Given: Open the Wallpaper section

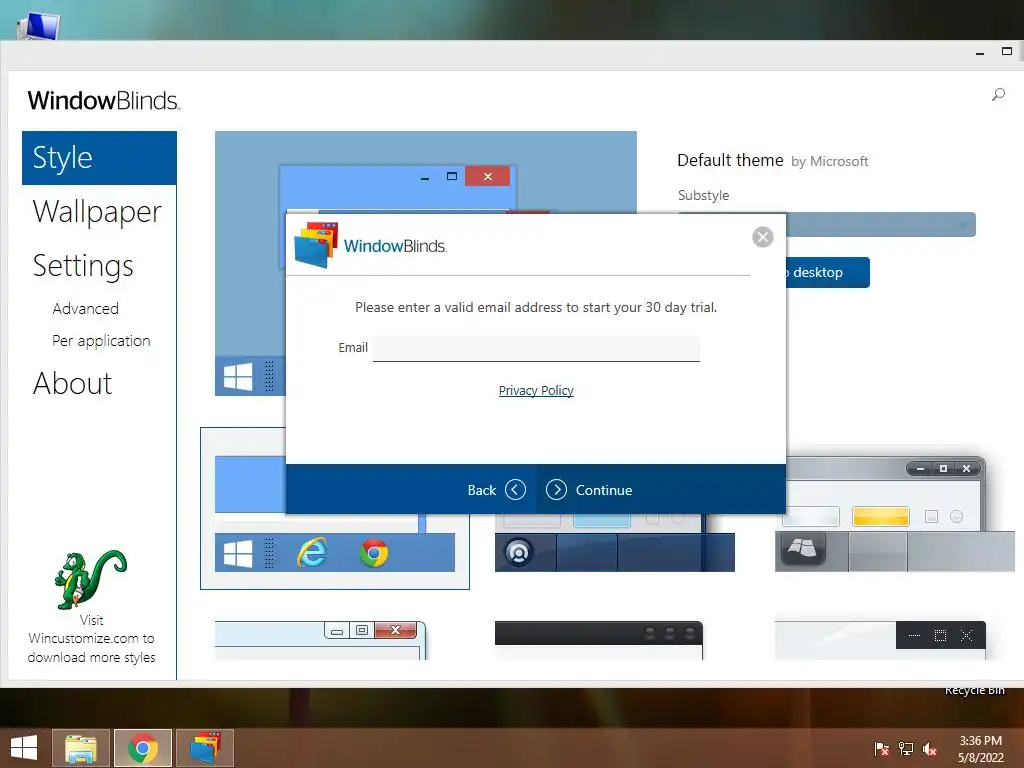Looking at the screenshot, I should [97, 212].
